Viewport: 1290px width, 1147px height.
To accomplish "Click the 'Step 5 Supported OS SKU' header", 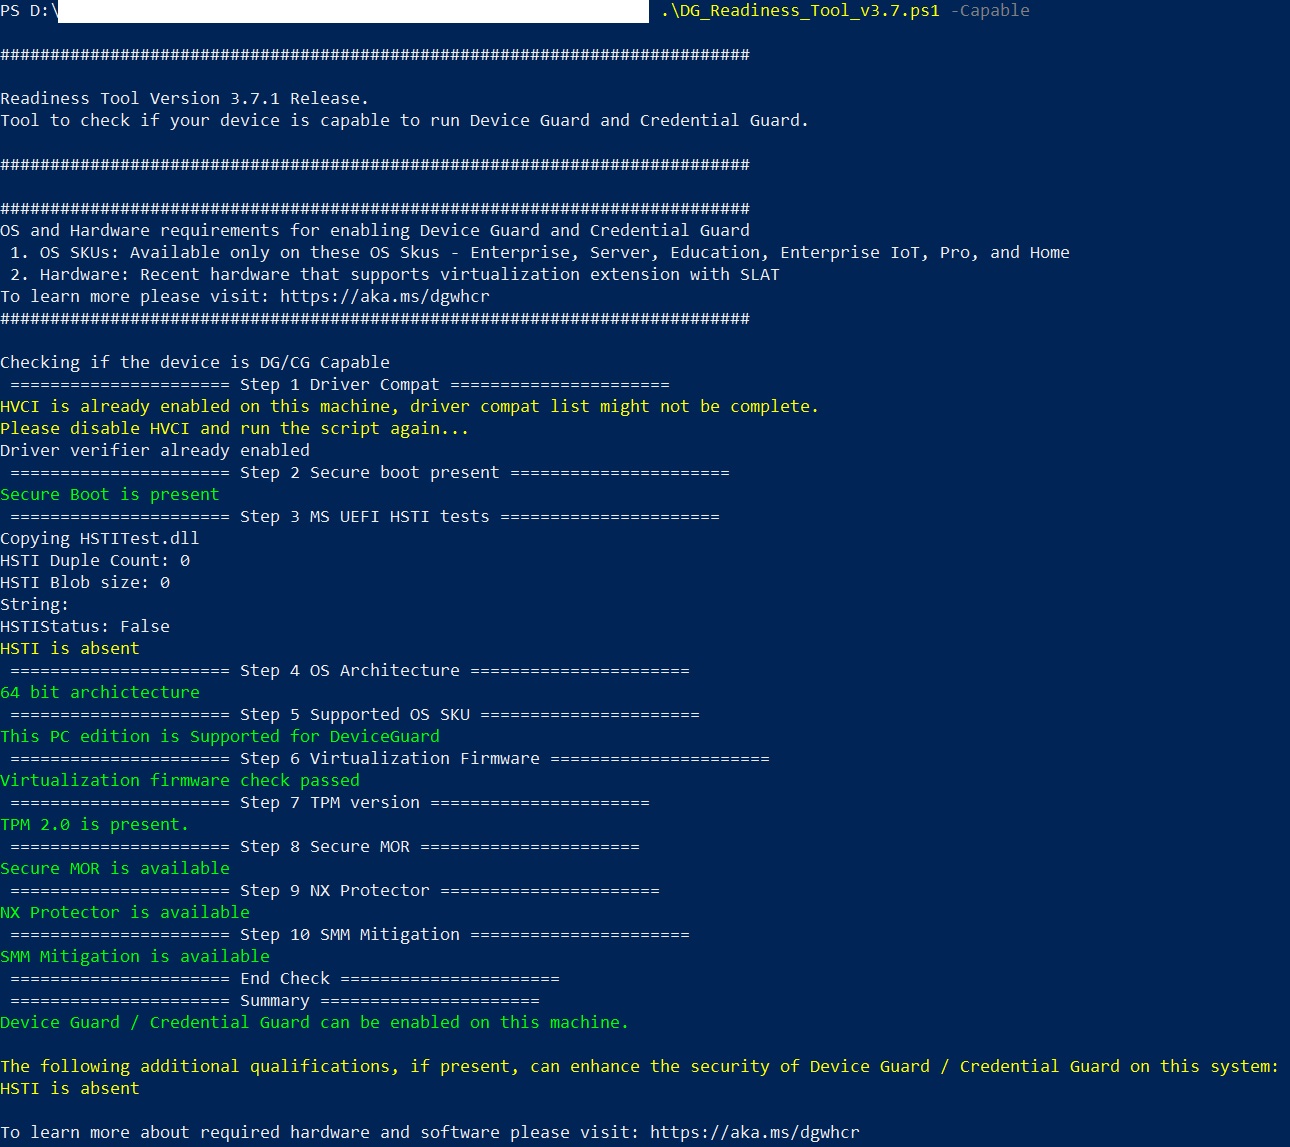I will [x=355, y=714].
